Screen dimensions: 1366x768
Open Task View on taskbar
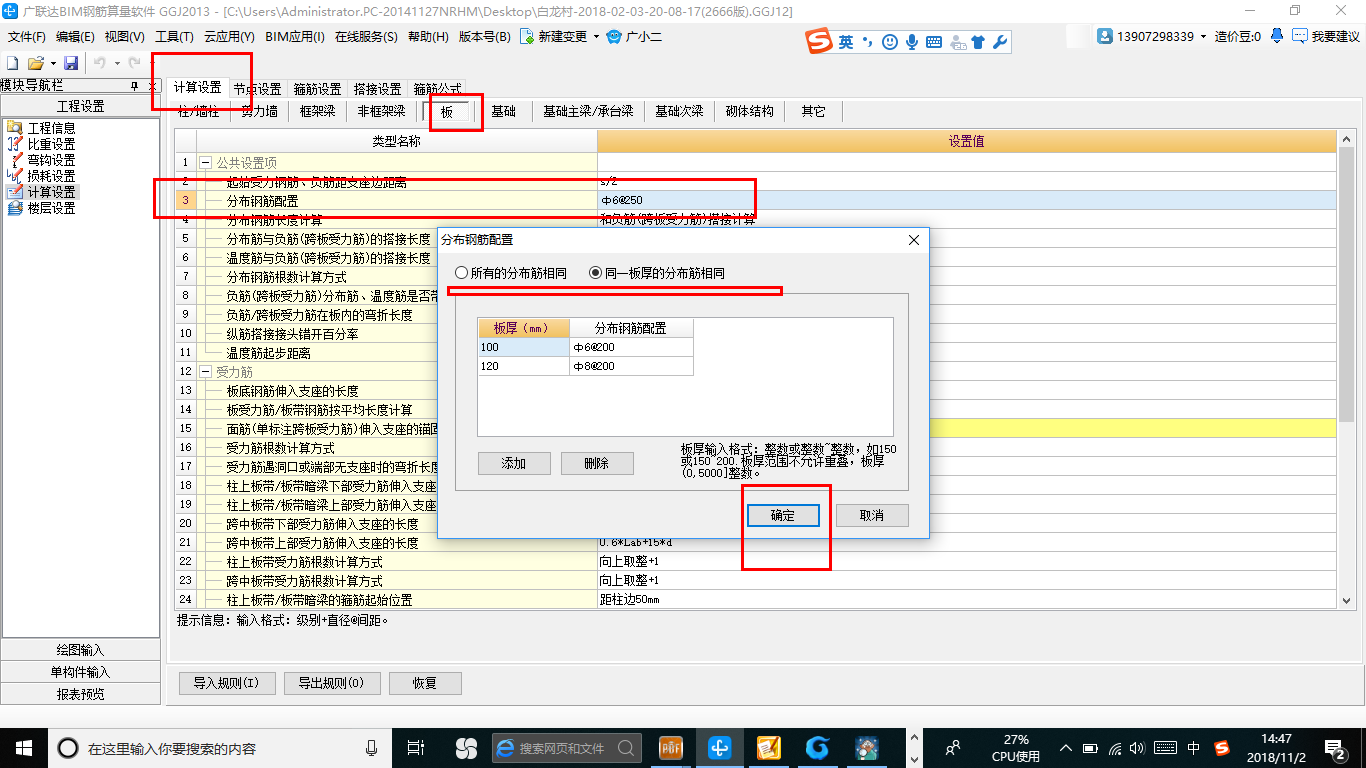tap(416, 747)
